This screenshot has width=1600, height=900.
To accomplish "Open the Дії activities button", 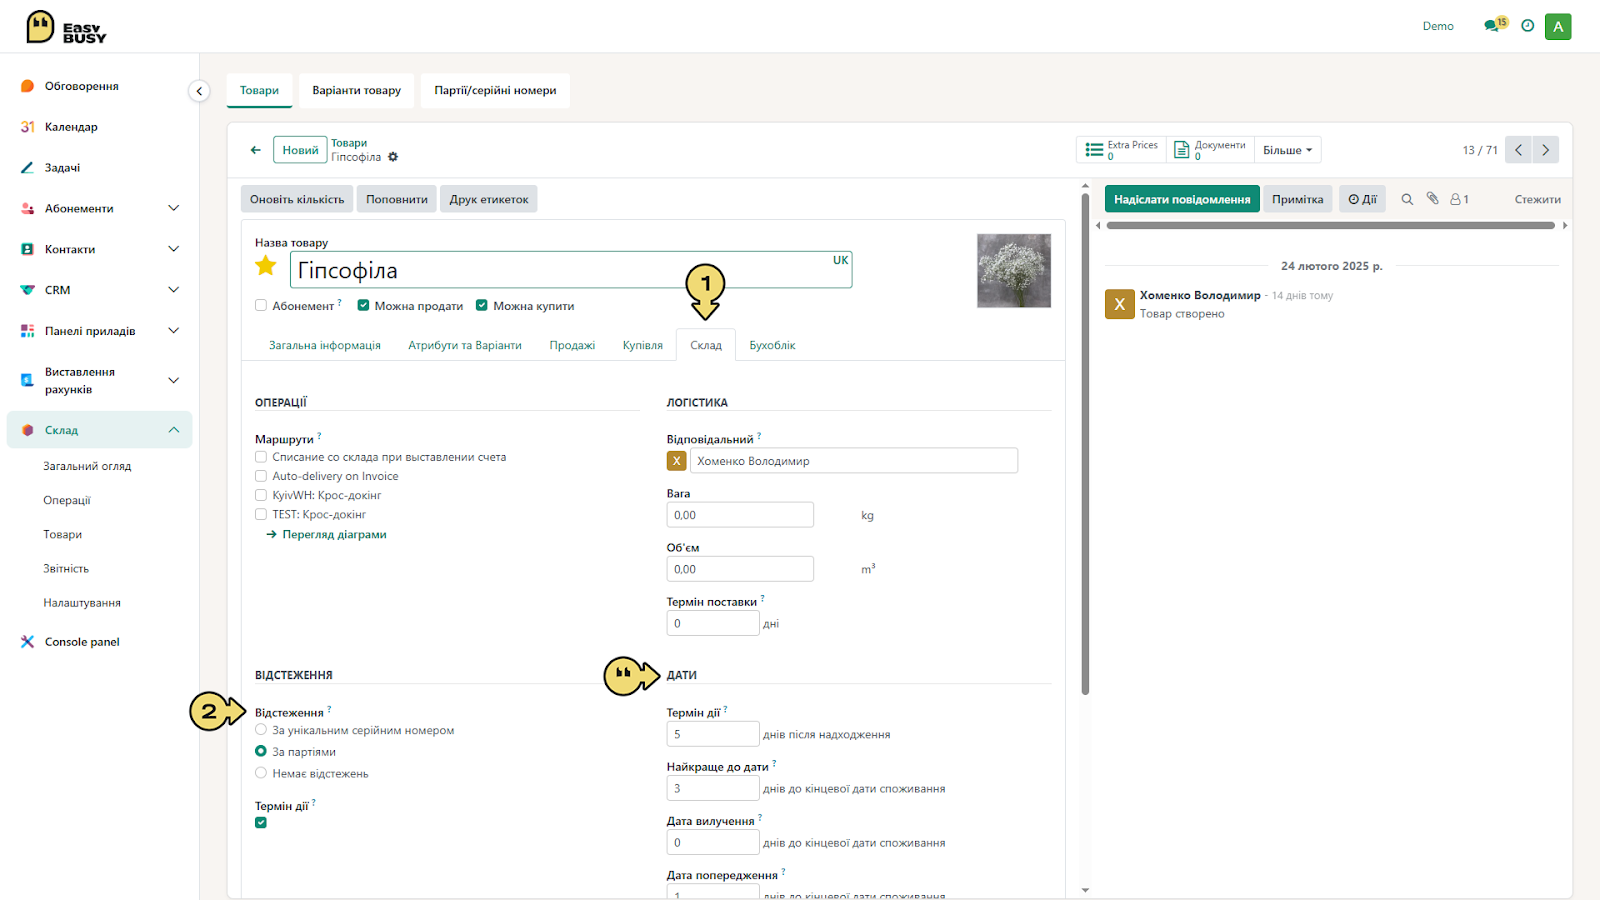I will tap(1362, 199).
